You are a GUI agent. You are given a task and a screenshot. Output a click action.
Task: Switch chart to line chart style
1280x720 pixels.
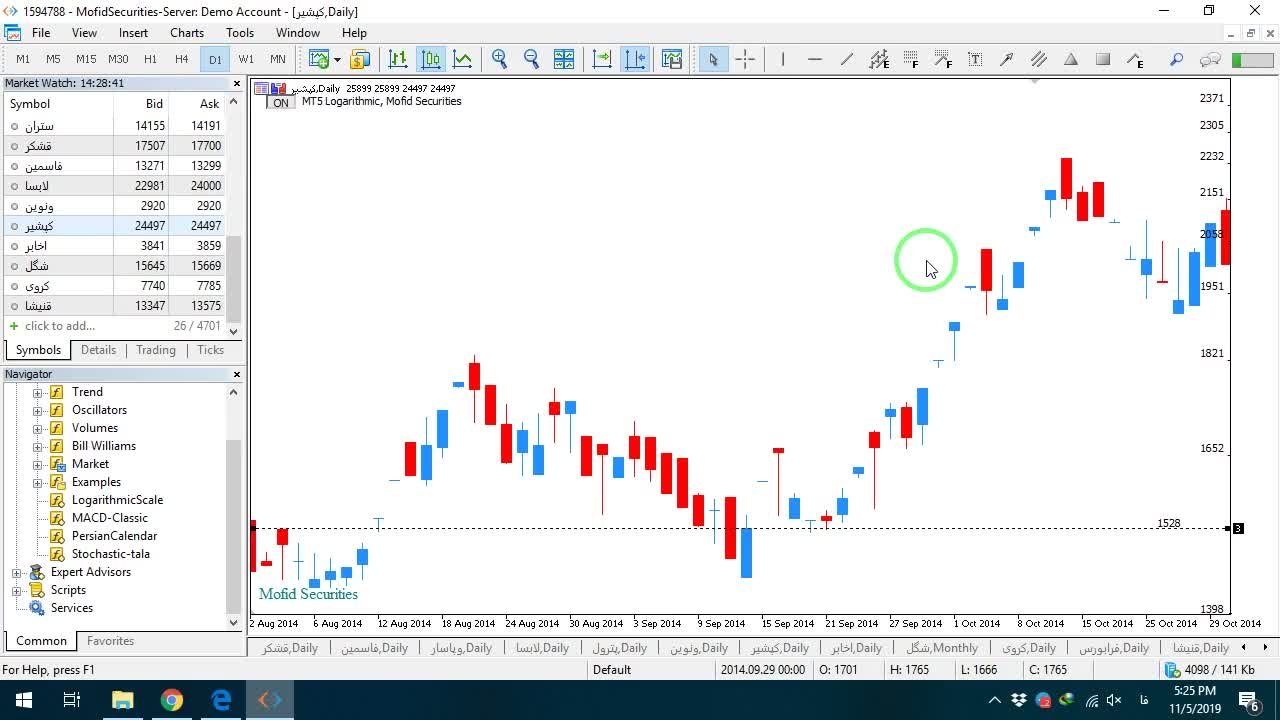point(462,59)
